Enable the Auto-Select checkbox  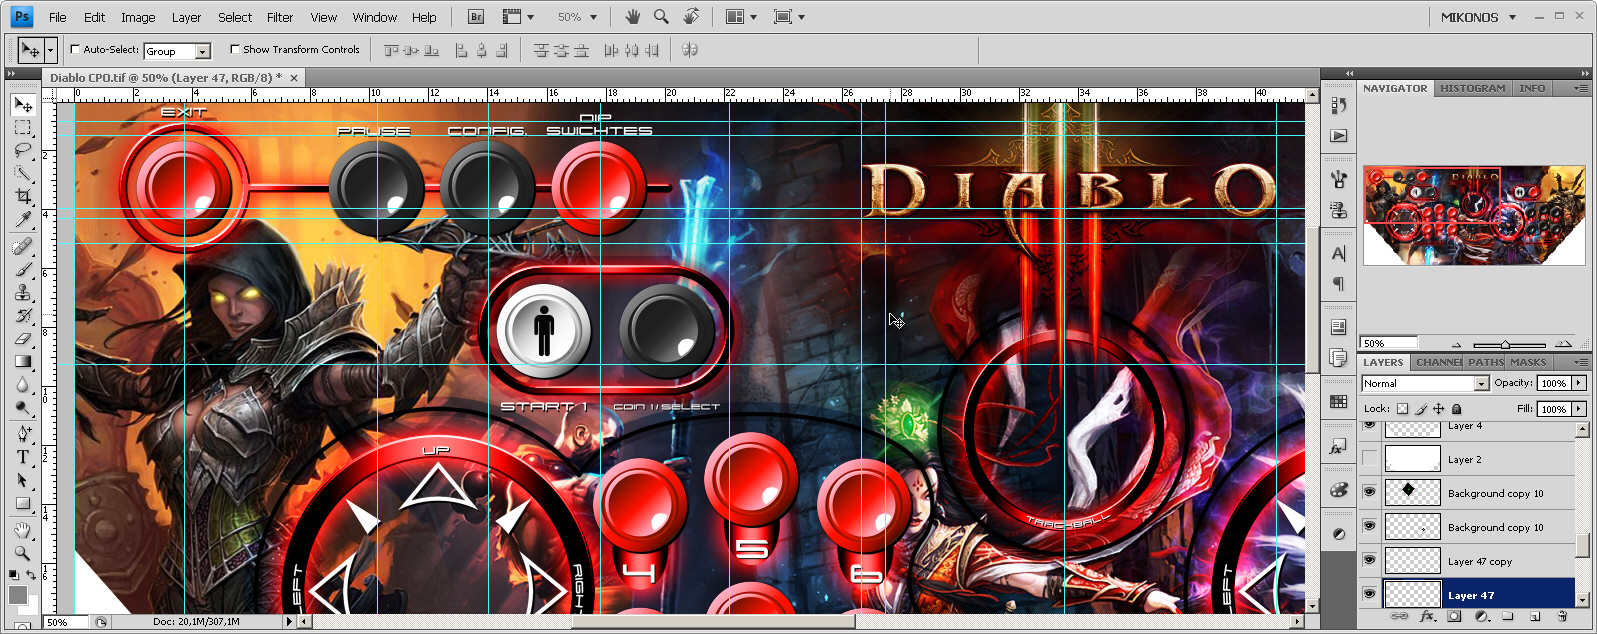(75, 49)
